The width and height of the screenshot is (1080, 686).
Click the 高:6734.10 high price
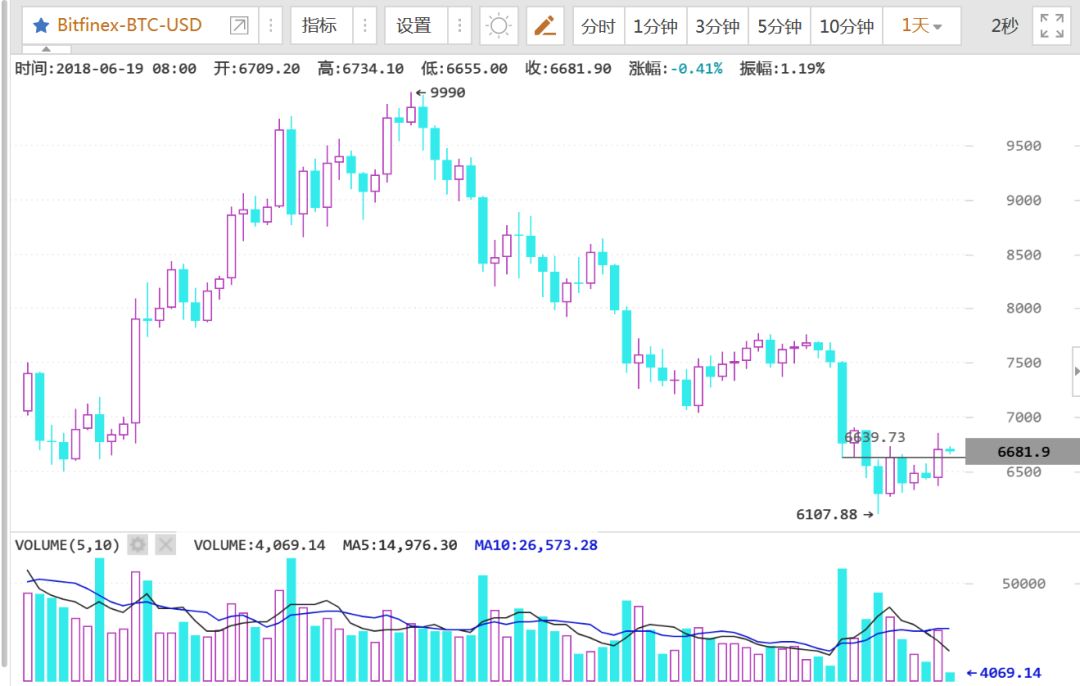tap(361, 68)
